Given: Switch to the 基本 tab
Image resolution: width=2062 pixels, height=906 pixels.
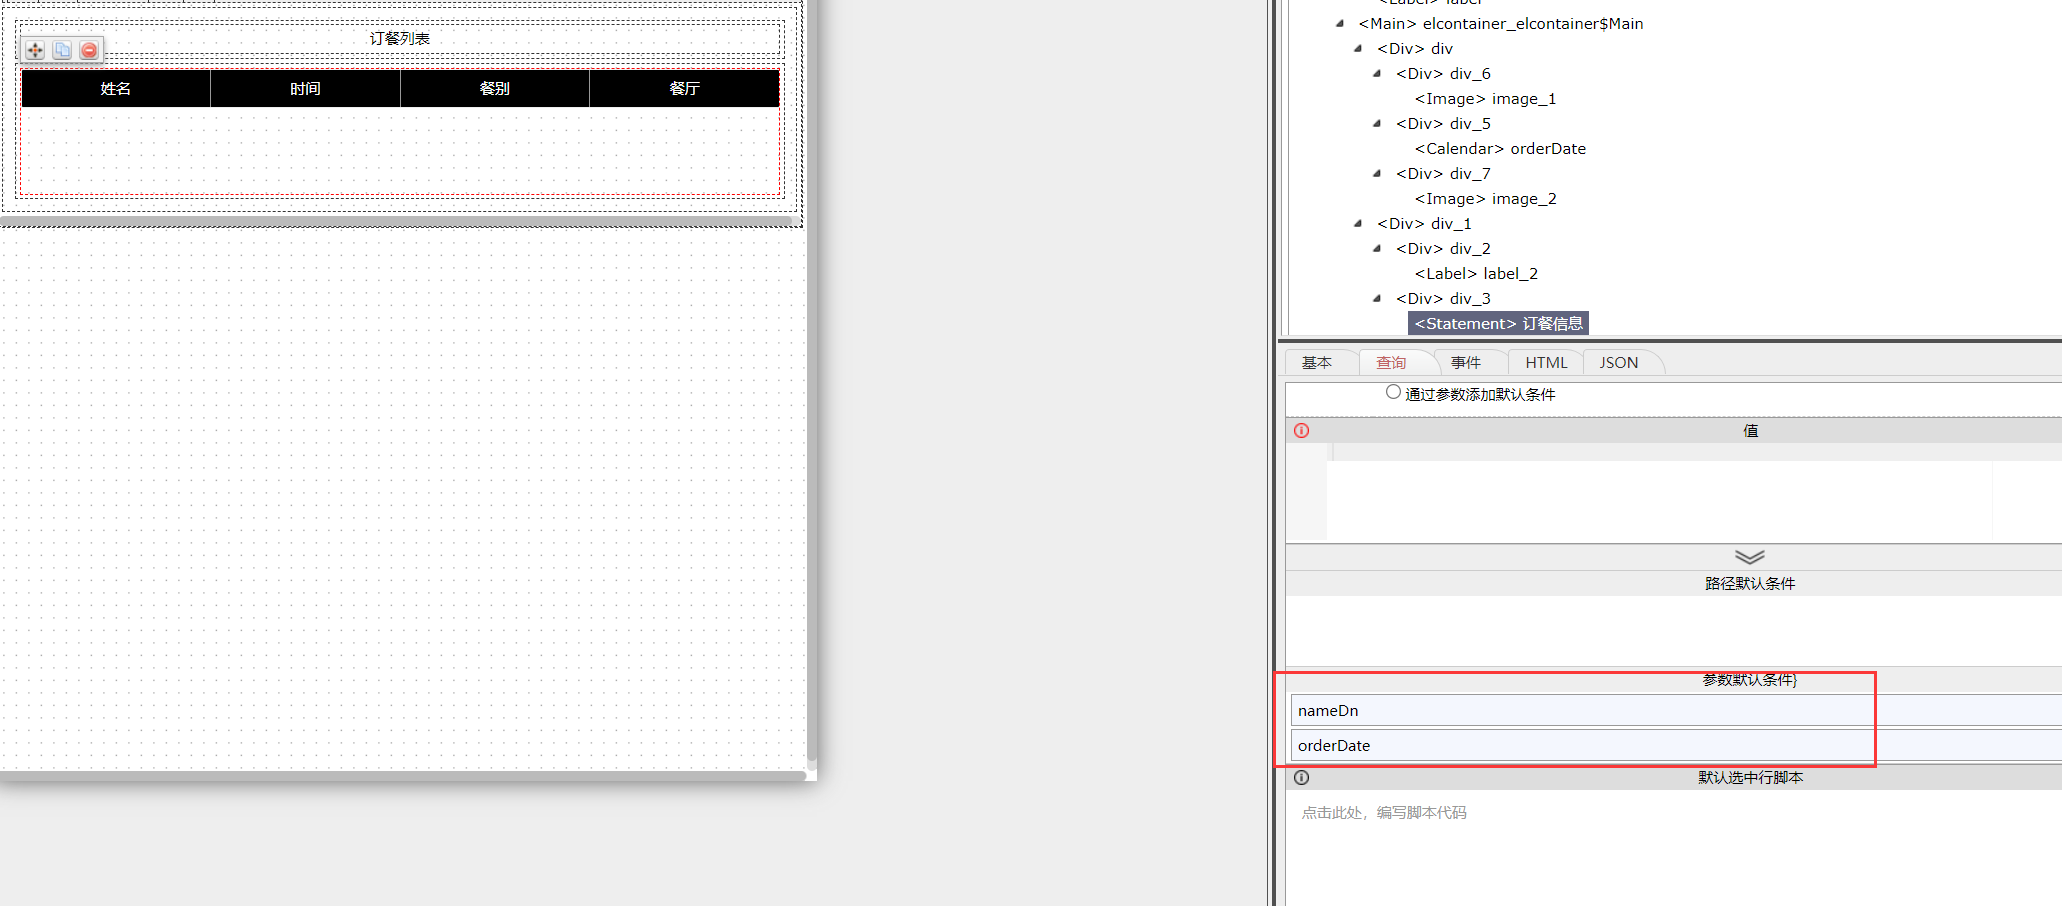Looking at the screenshot, I should click(1317, 363).
